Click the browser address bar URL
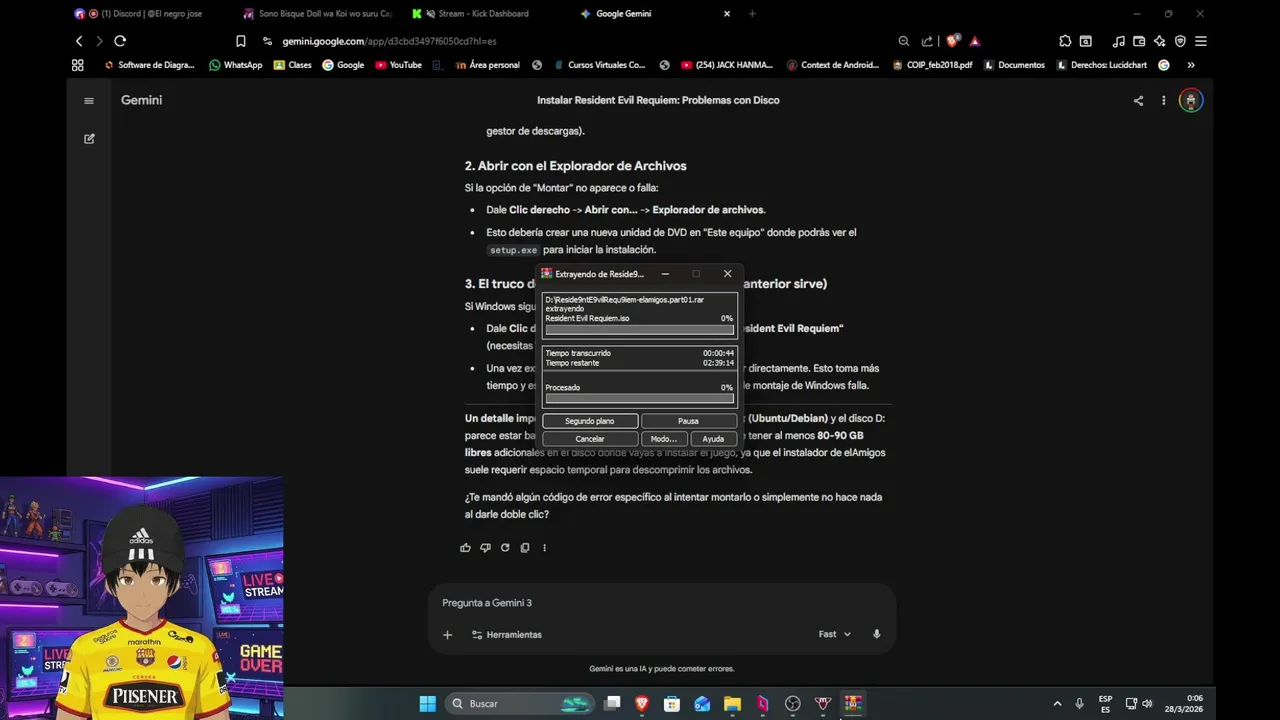The width and height of the screenshot is (1280, 720). coord(390,41)
